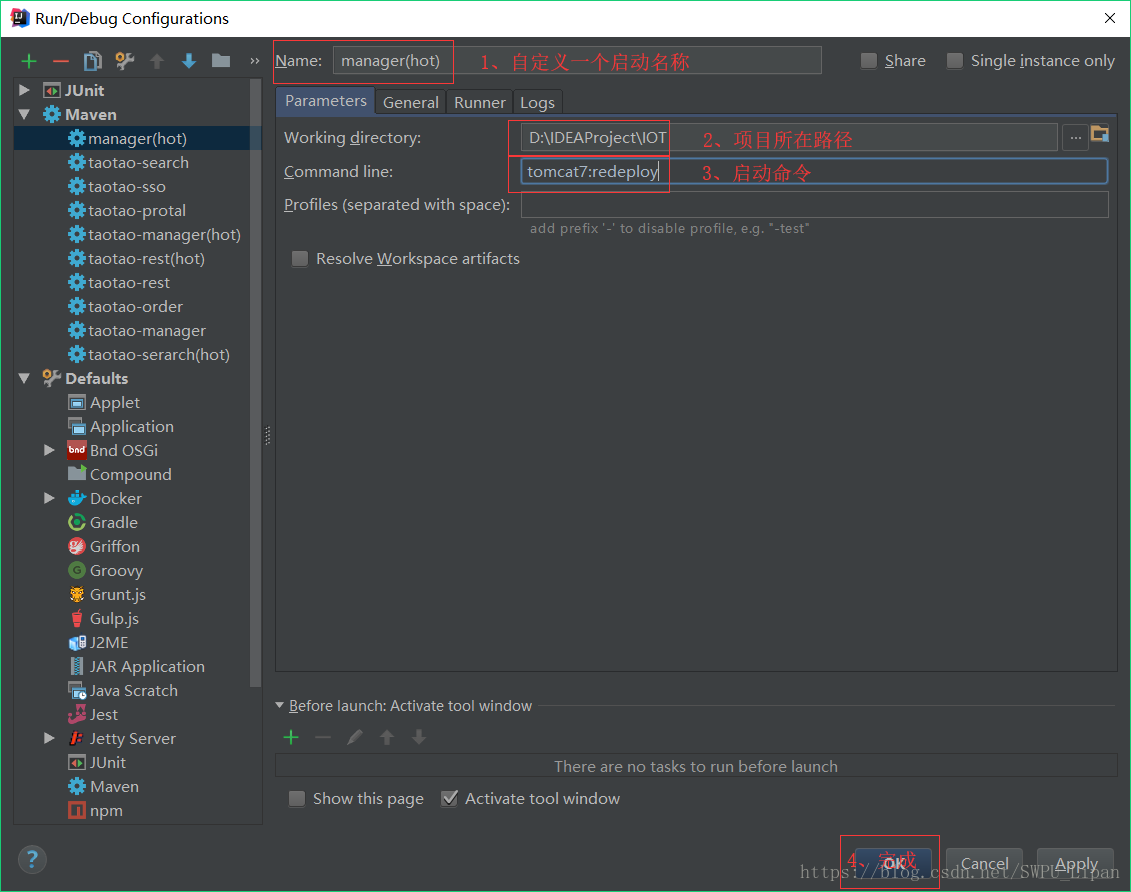Click into the Name field
The image size is (1131, 892).
coord(577,61)
